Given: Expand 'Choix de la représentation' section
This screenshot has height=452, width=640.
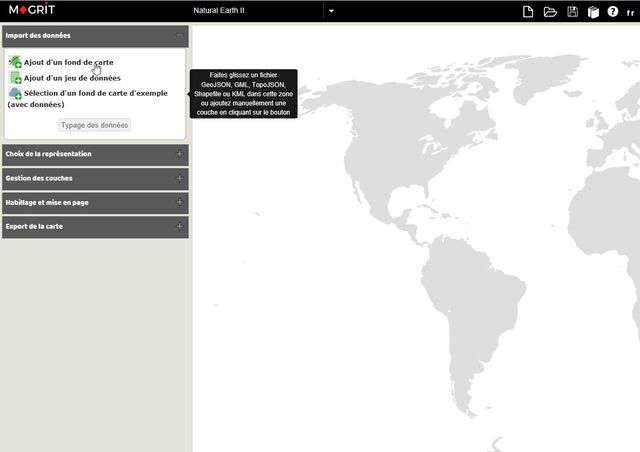Looking at the screenshot, I should click(179, 154).
